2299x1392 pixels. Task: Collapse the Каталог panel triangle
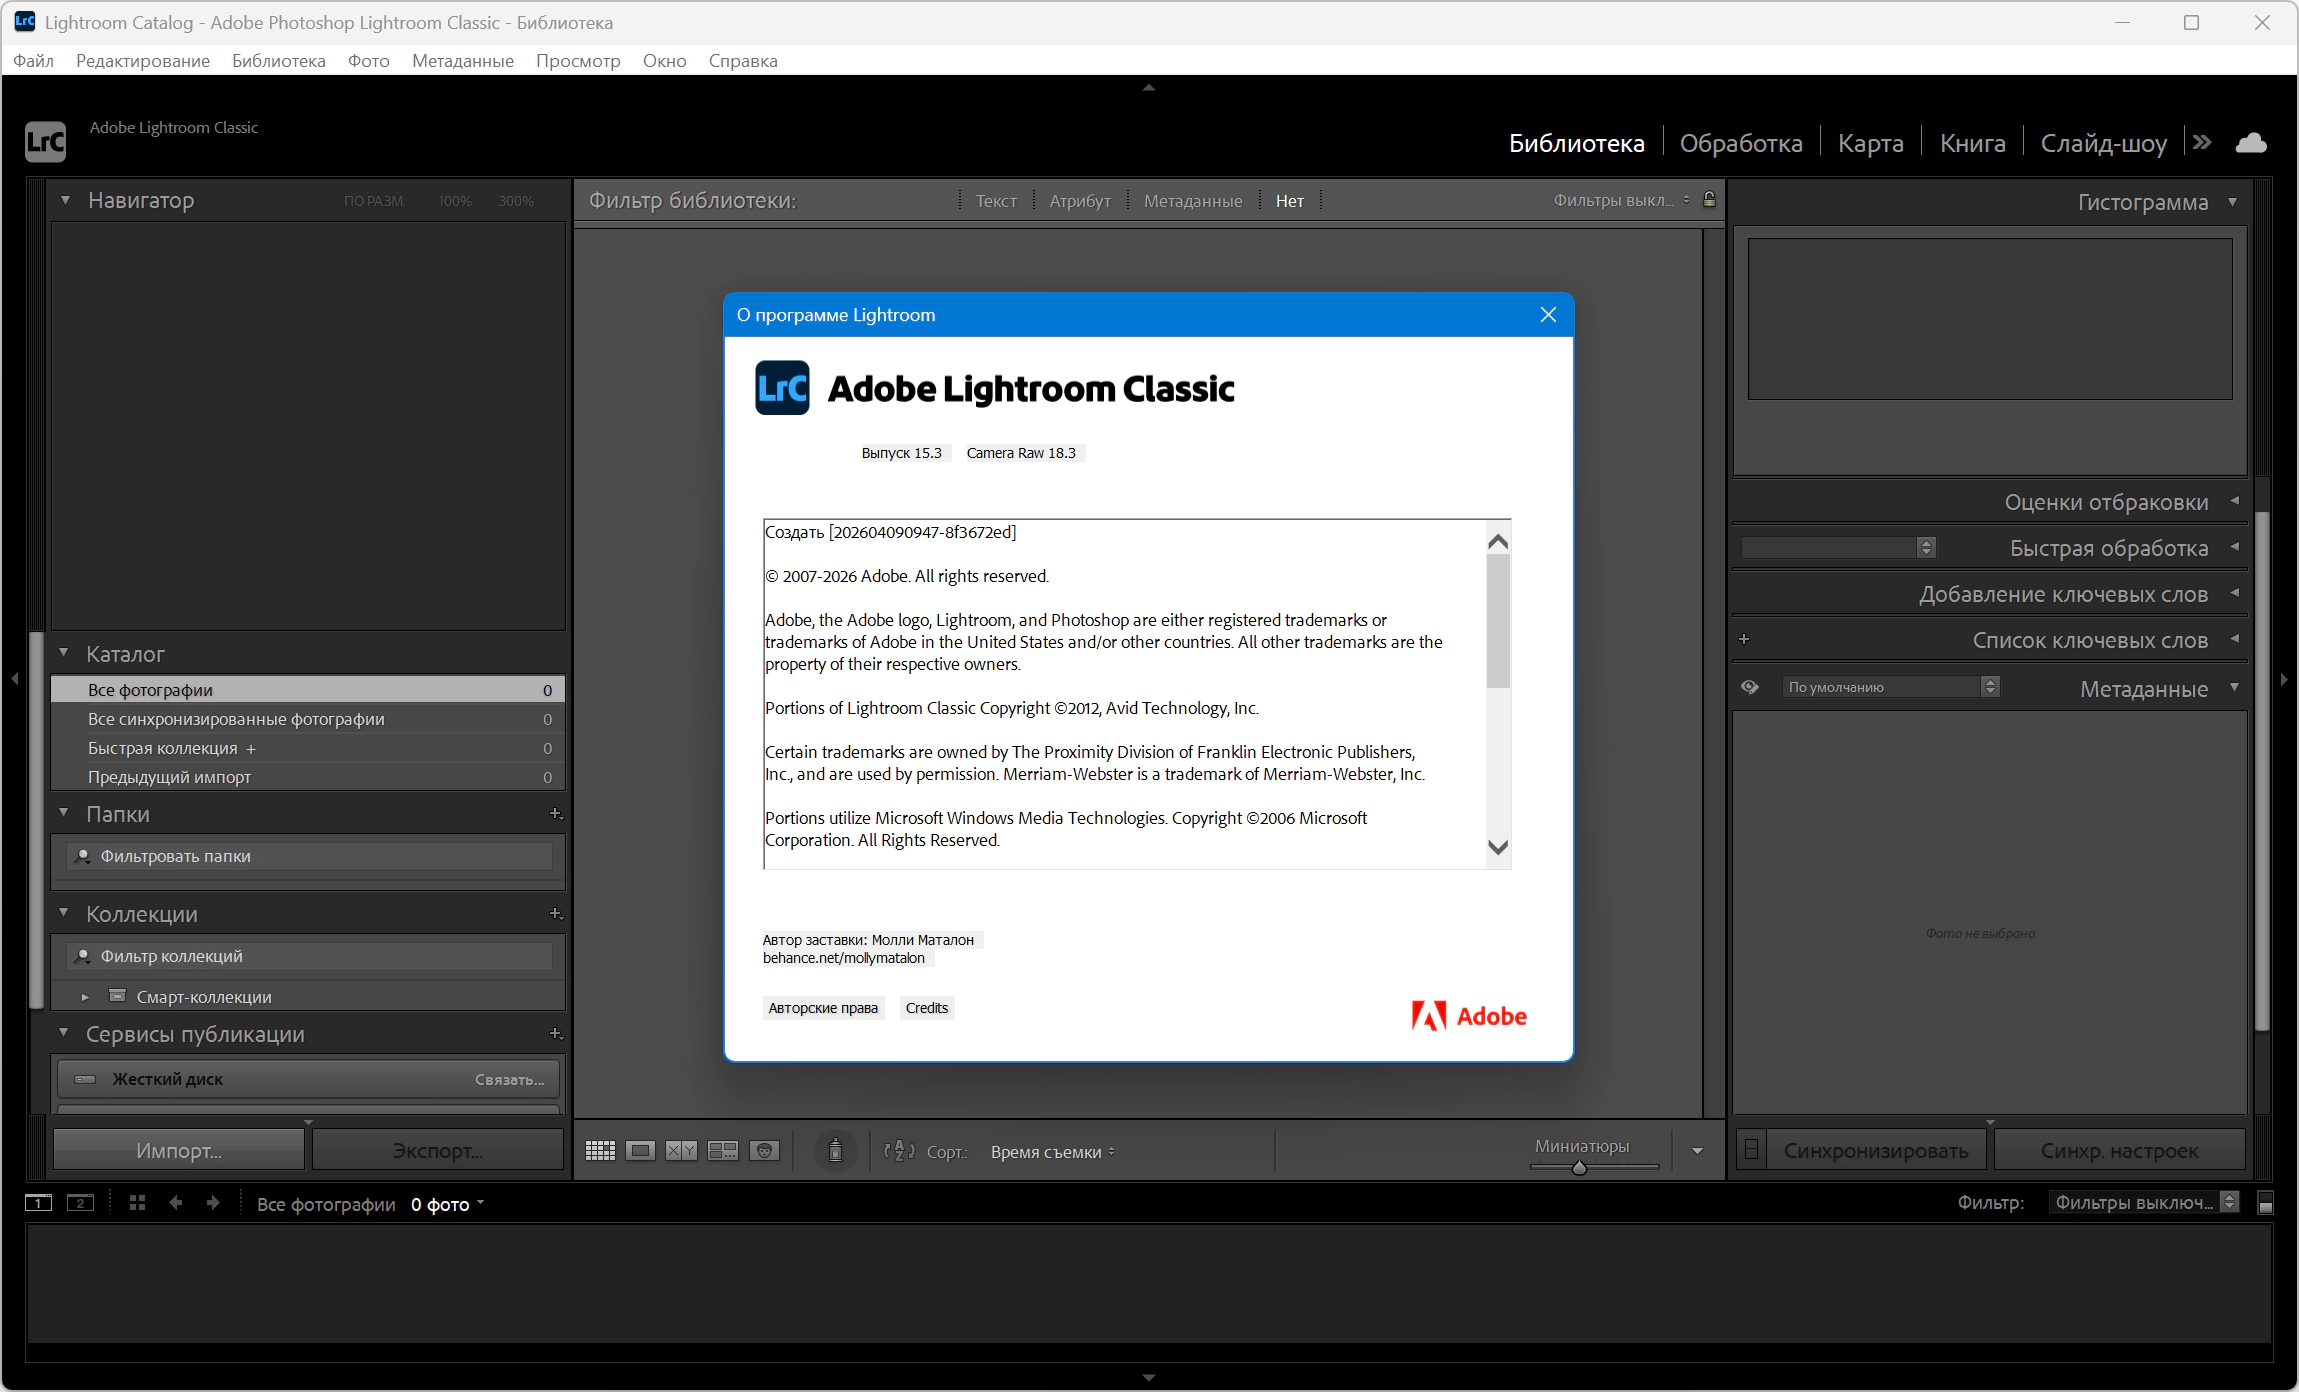point(64,653)
